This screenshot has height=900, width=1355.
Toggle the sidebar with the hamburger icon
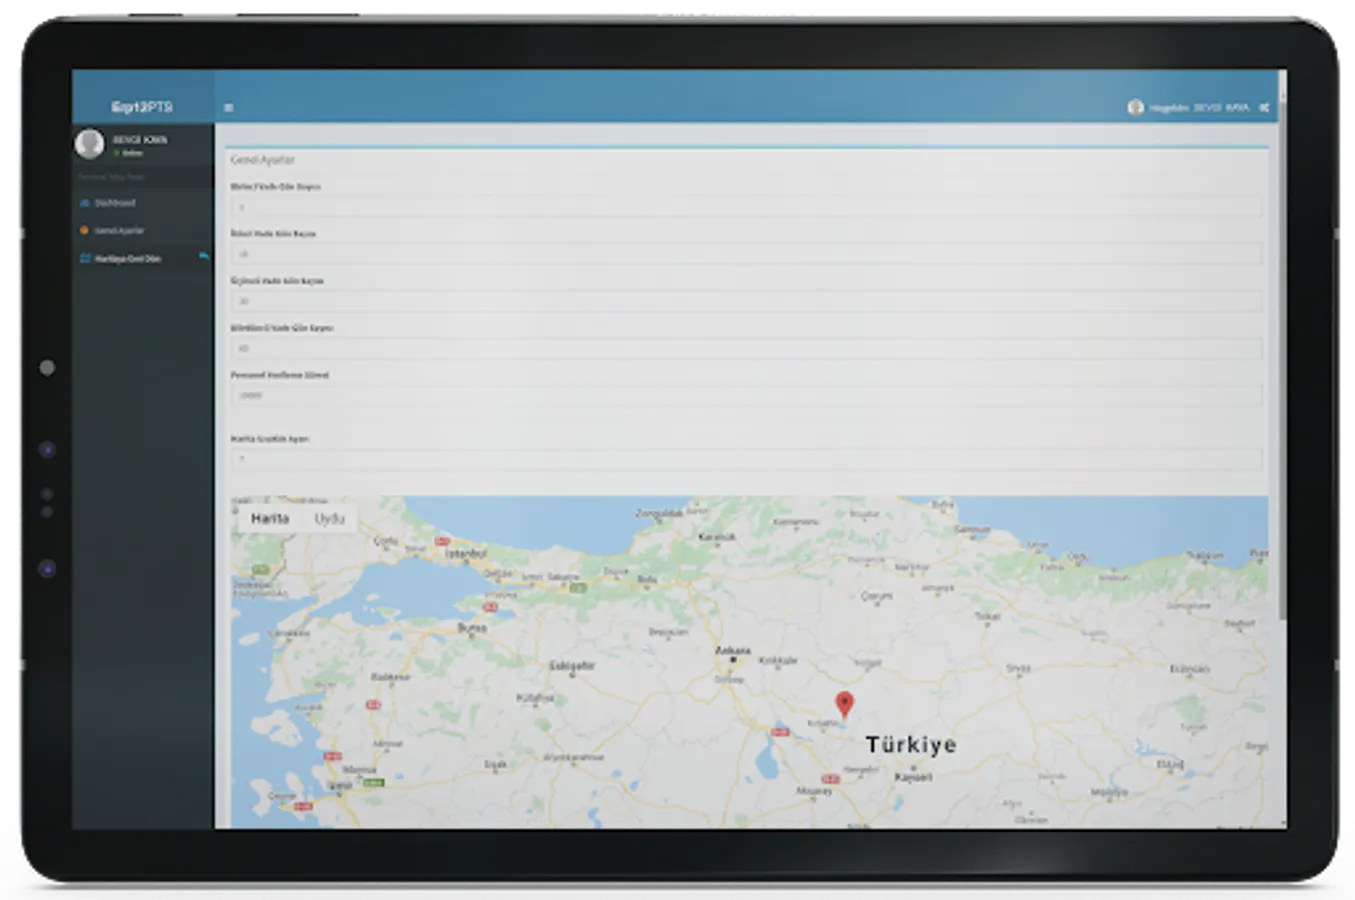[229, 107]
